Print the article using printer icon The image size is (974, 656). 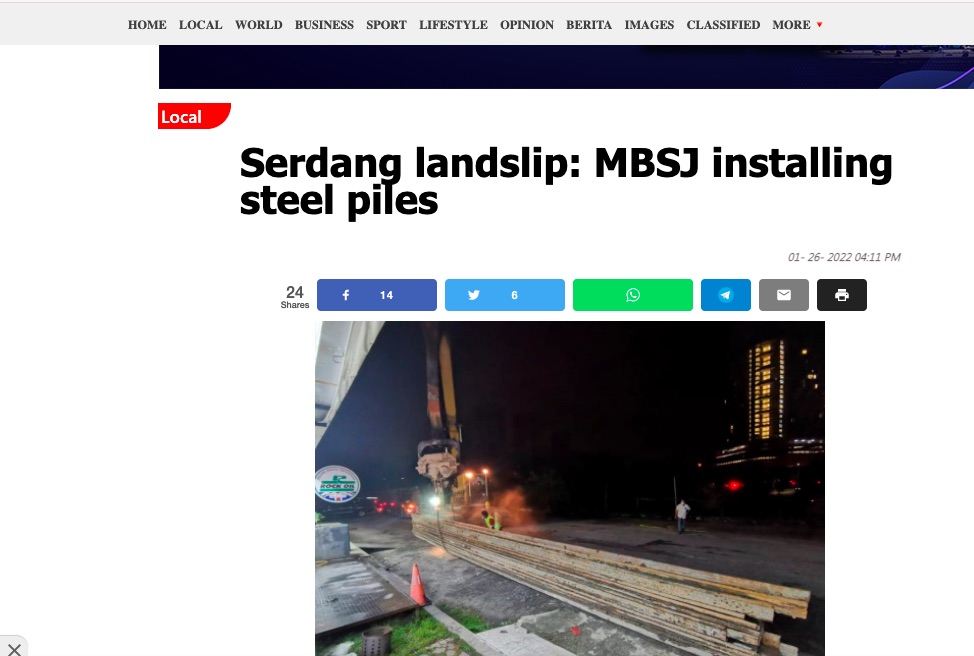[842, 295]
